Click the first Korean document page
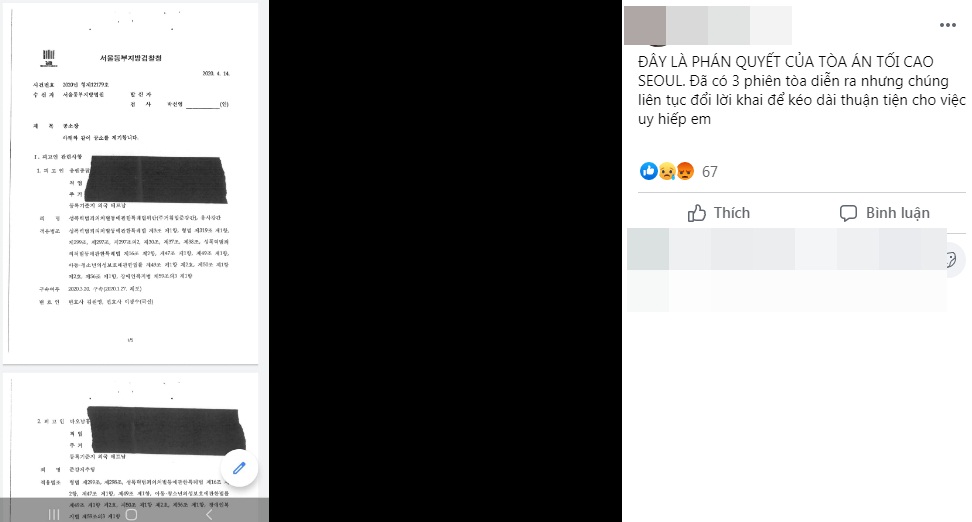This screenshot has height=522, width=972. pyautogui.click(x=130, y=184)
